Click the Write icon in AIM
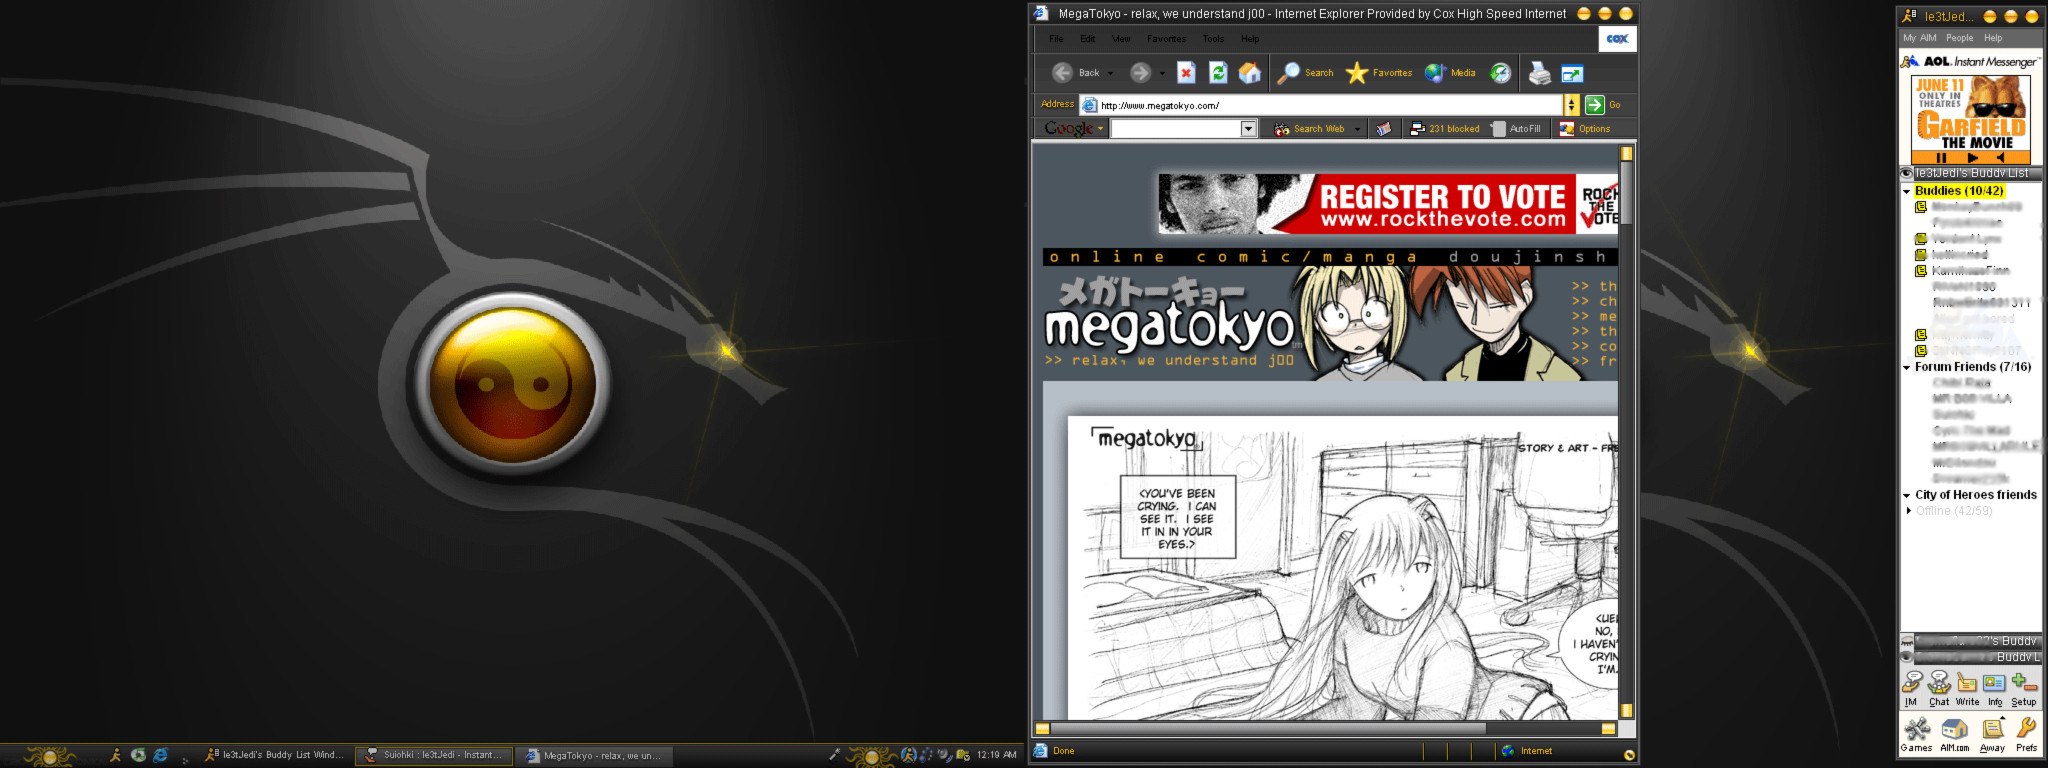 1967,689
